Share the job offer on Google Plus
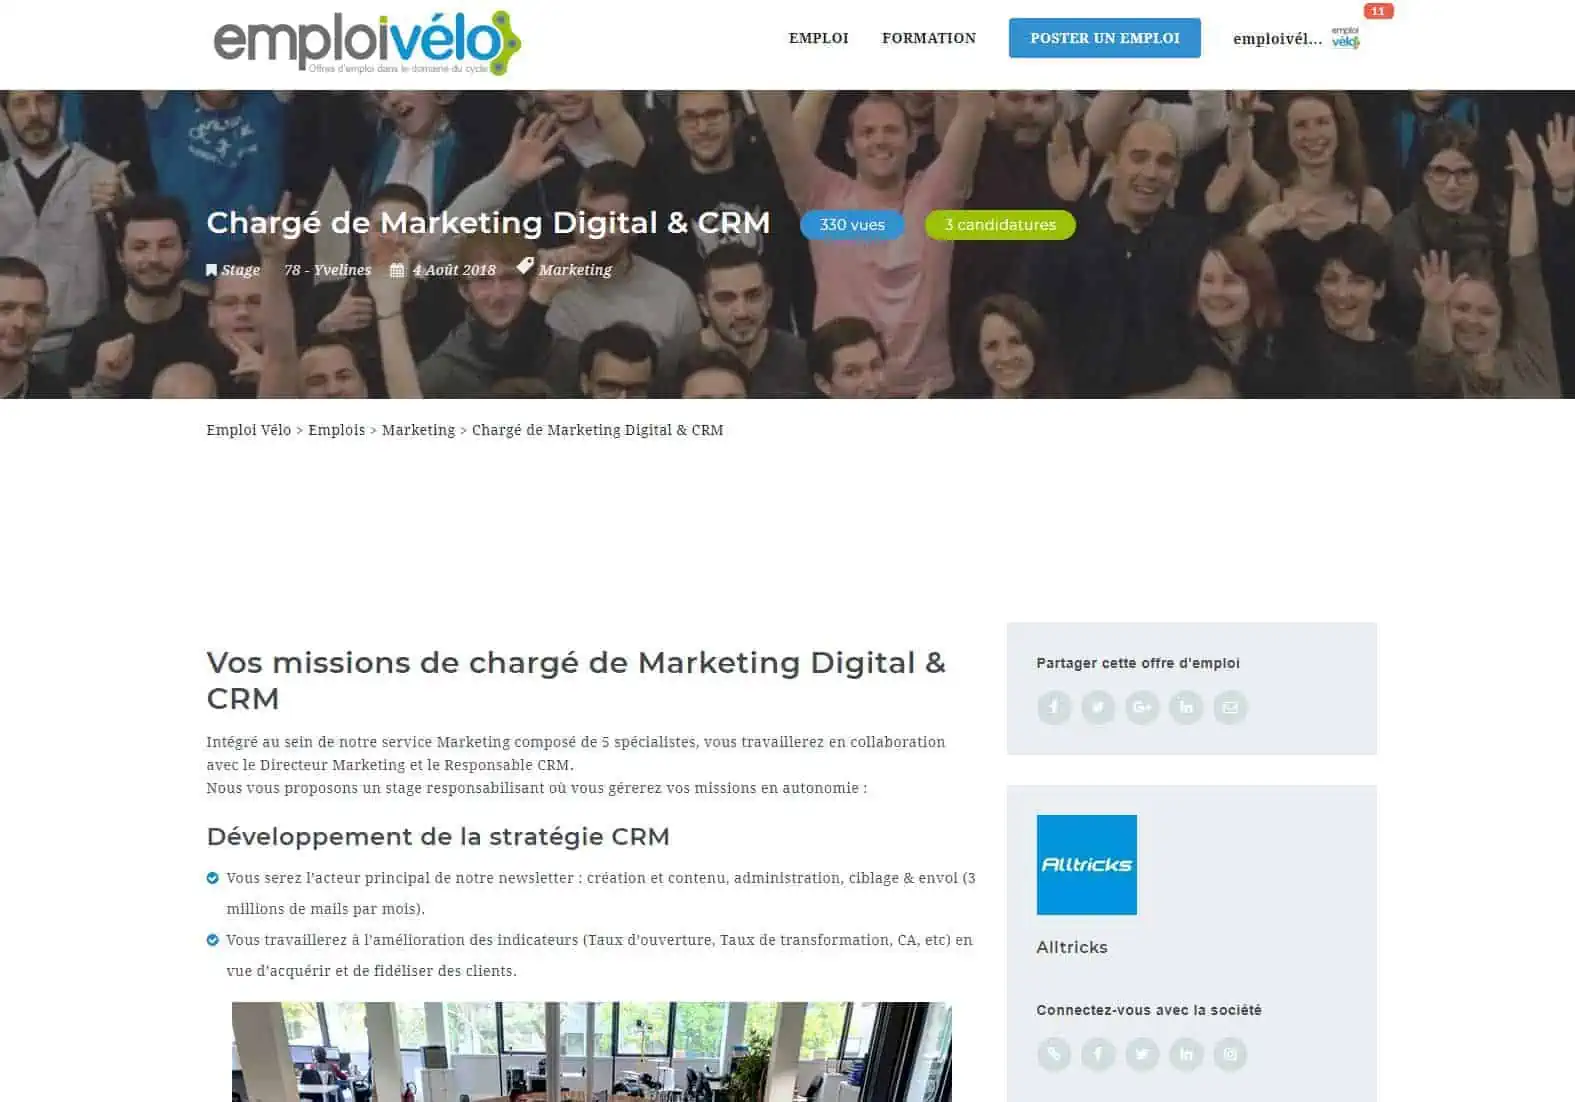 coord(1142,707)
